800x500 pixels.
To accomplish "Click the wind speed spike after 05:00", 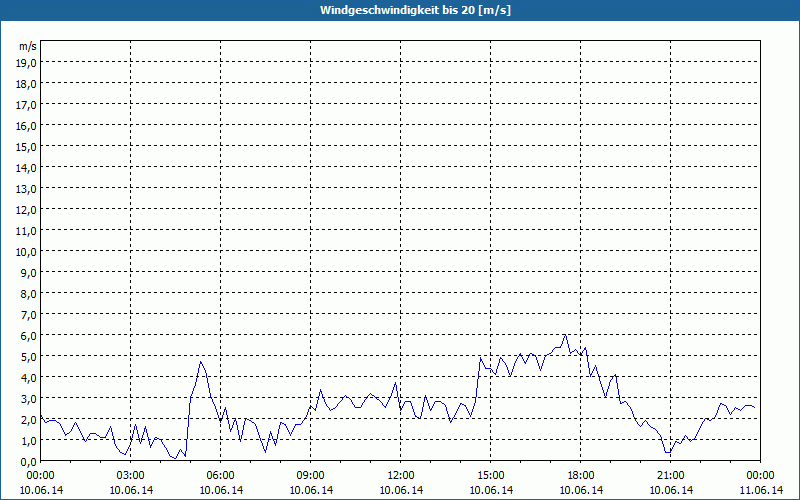I will pyautogui.click(x=201, y=362).
